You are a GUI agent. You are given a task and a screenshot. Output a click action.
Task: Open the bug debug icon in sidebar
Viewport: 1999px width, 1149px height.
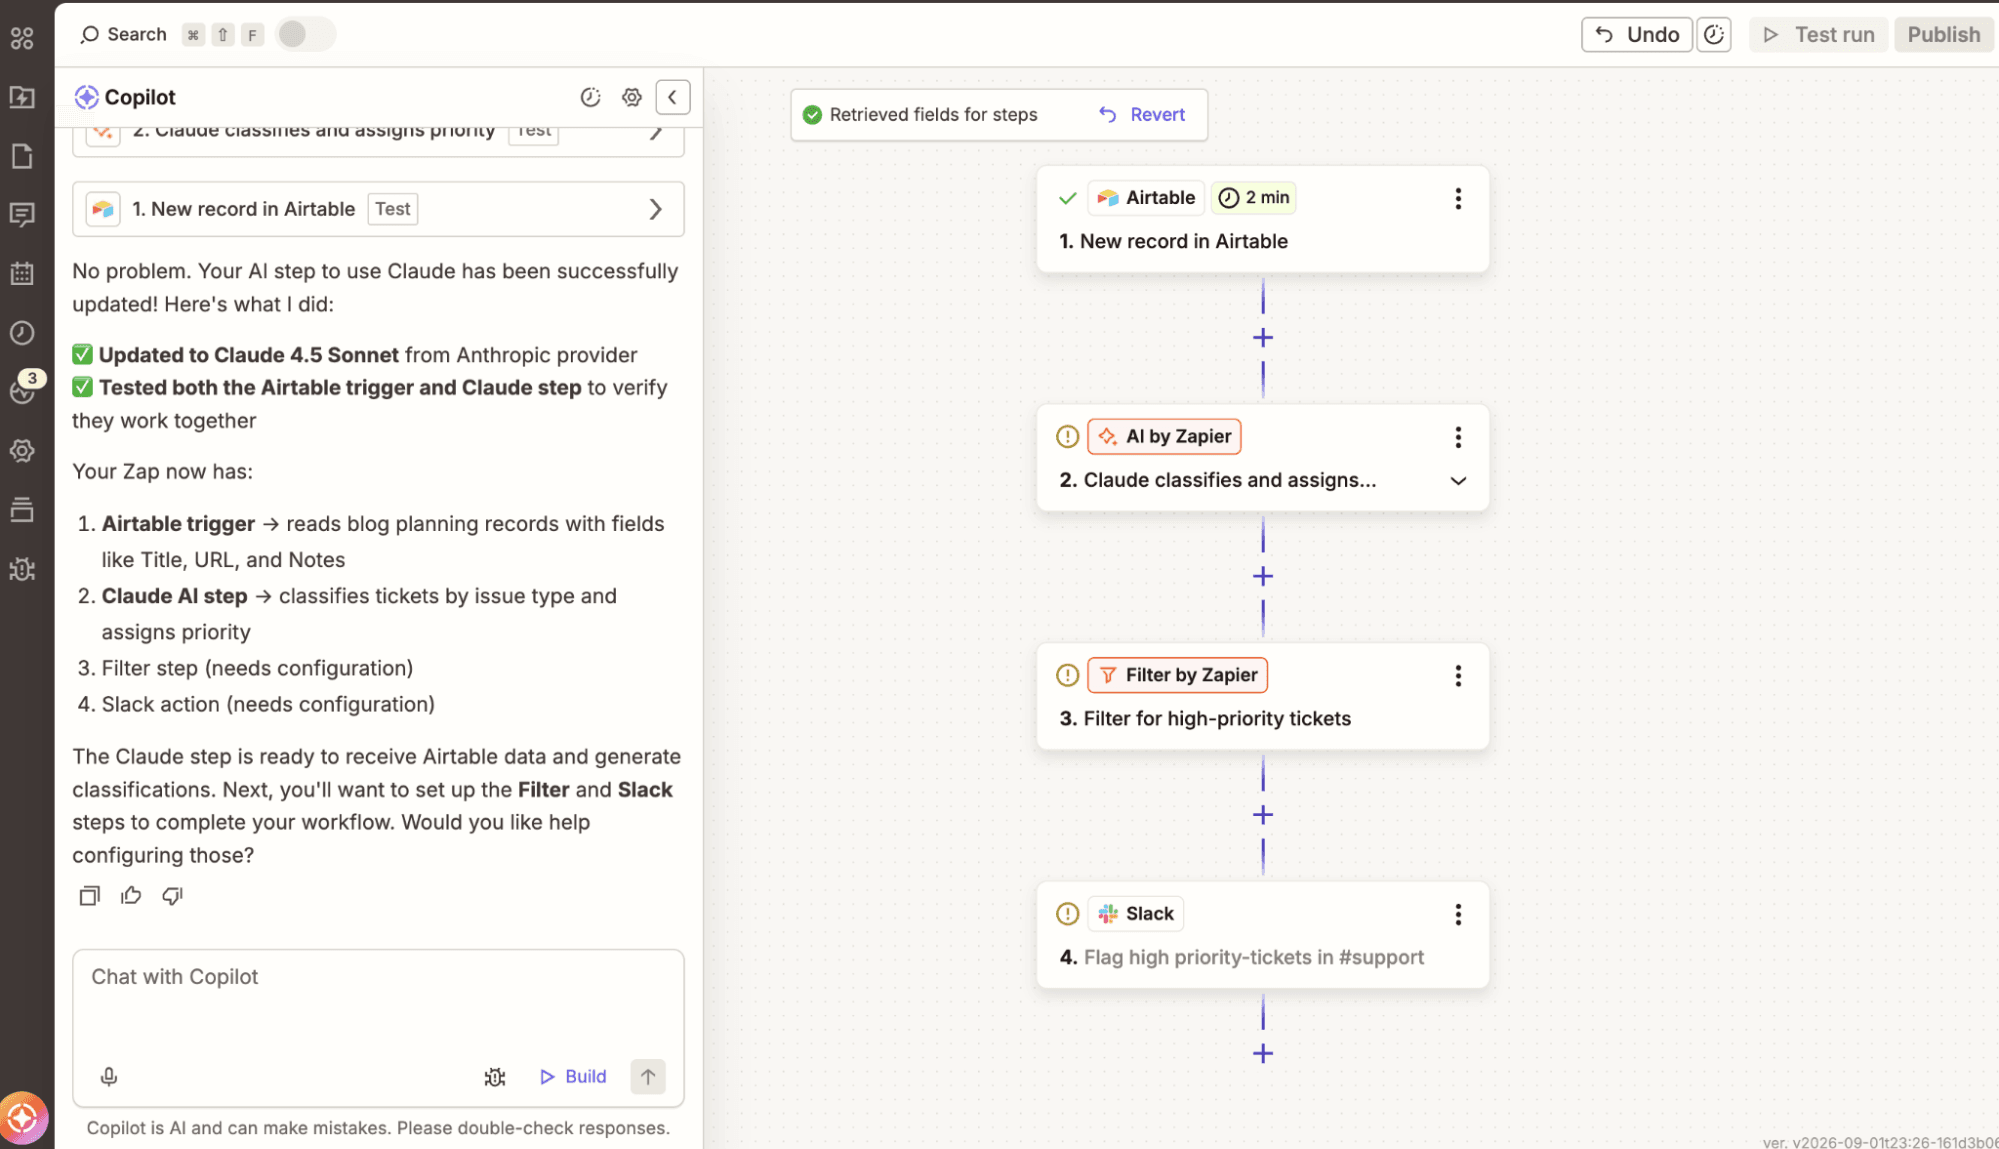pos(22,569)
